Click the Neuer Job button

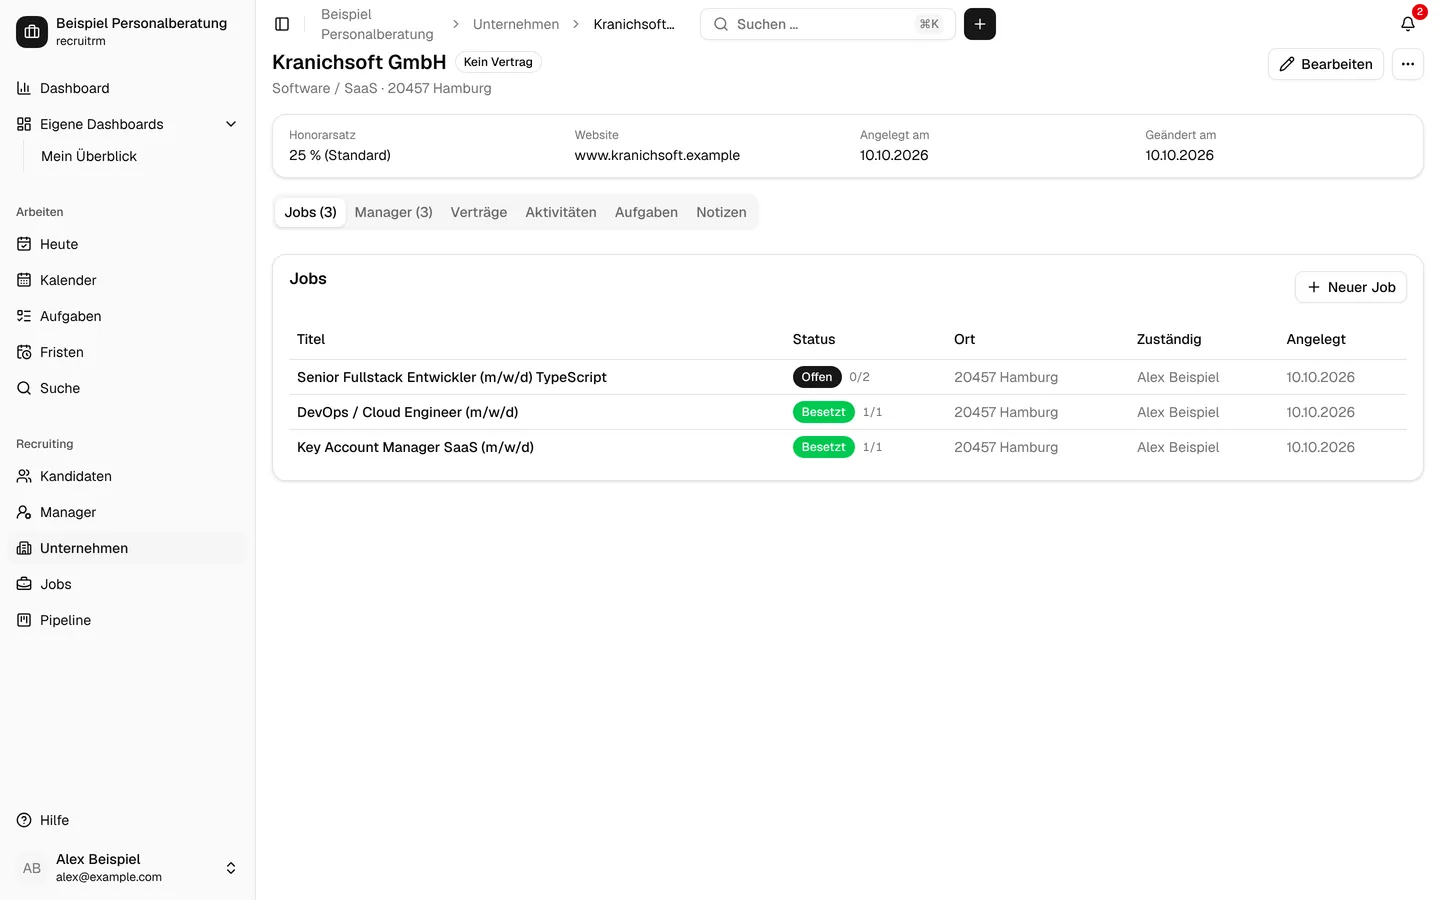1351,287
